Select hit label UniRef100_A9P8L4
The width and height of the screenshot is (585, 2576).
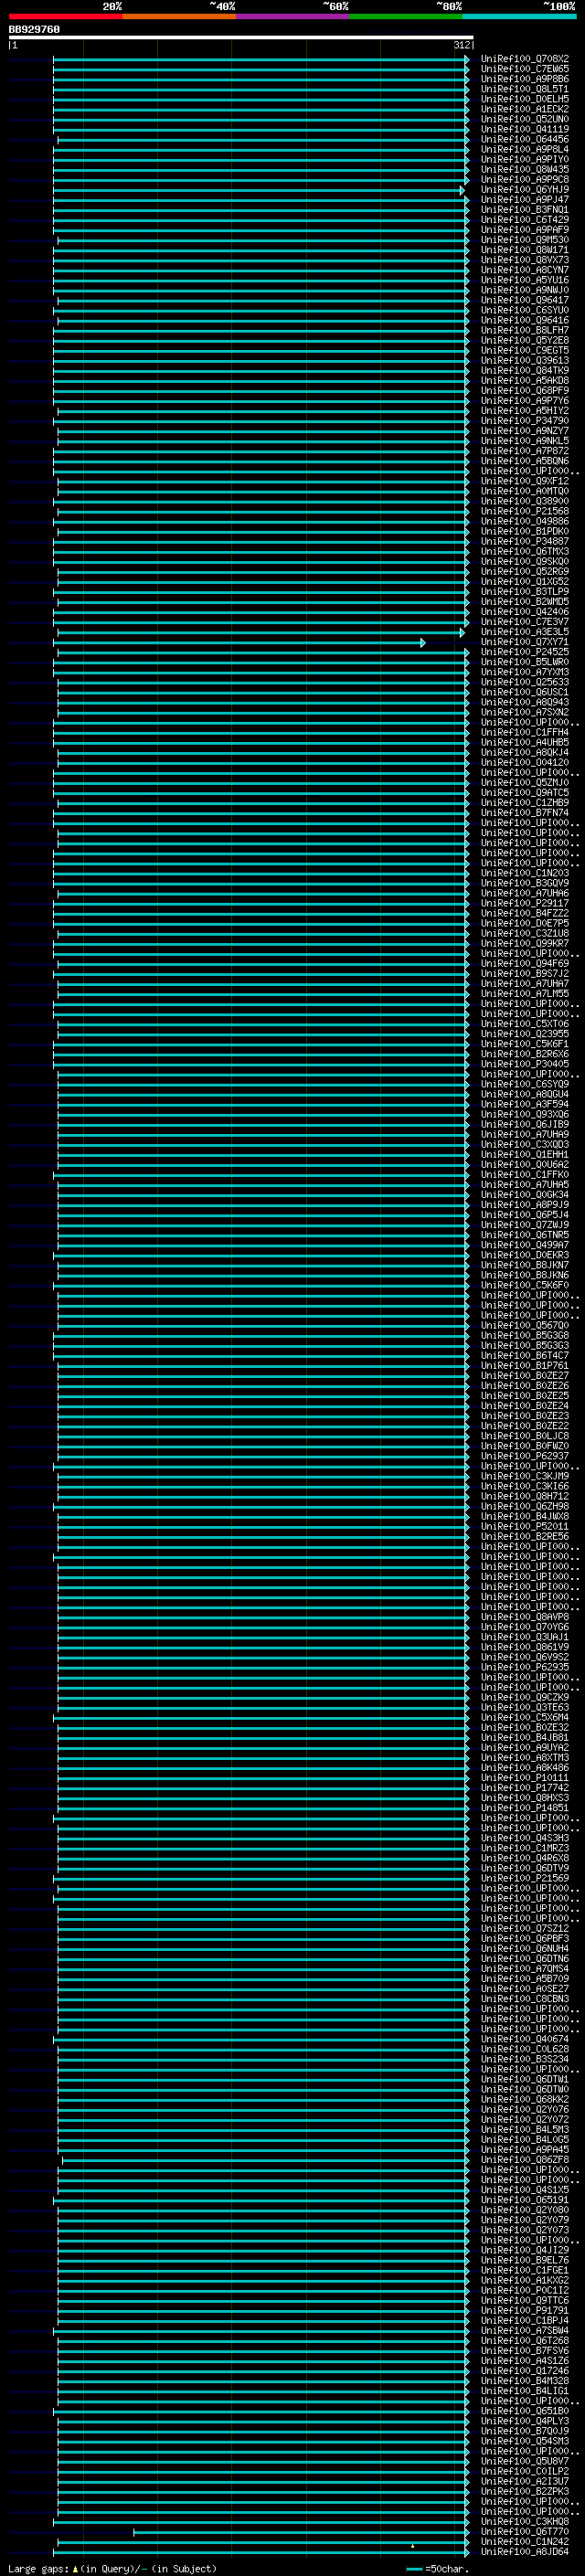[525, 149]
